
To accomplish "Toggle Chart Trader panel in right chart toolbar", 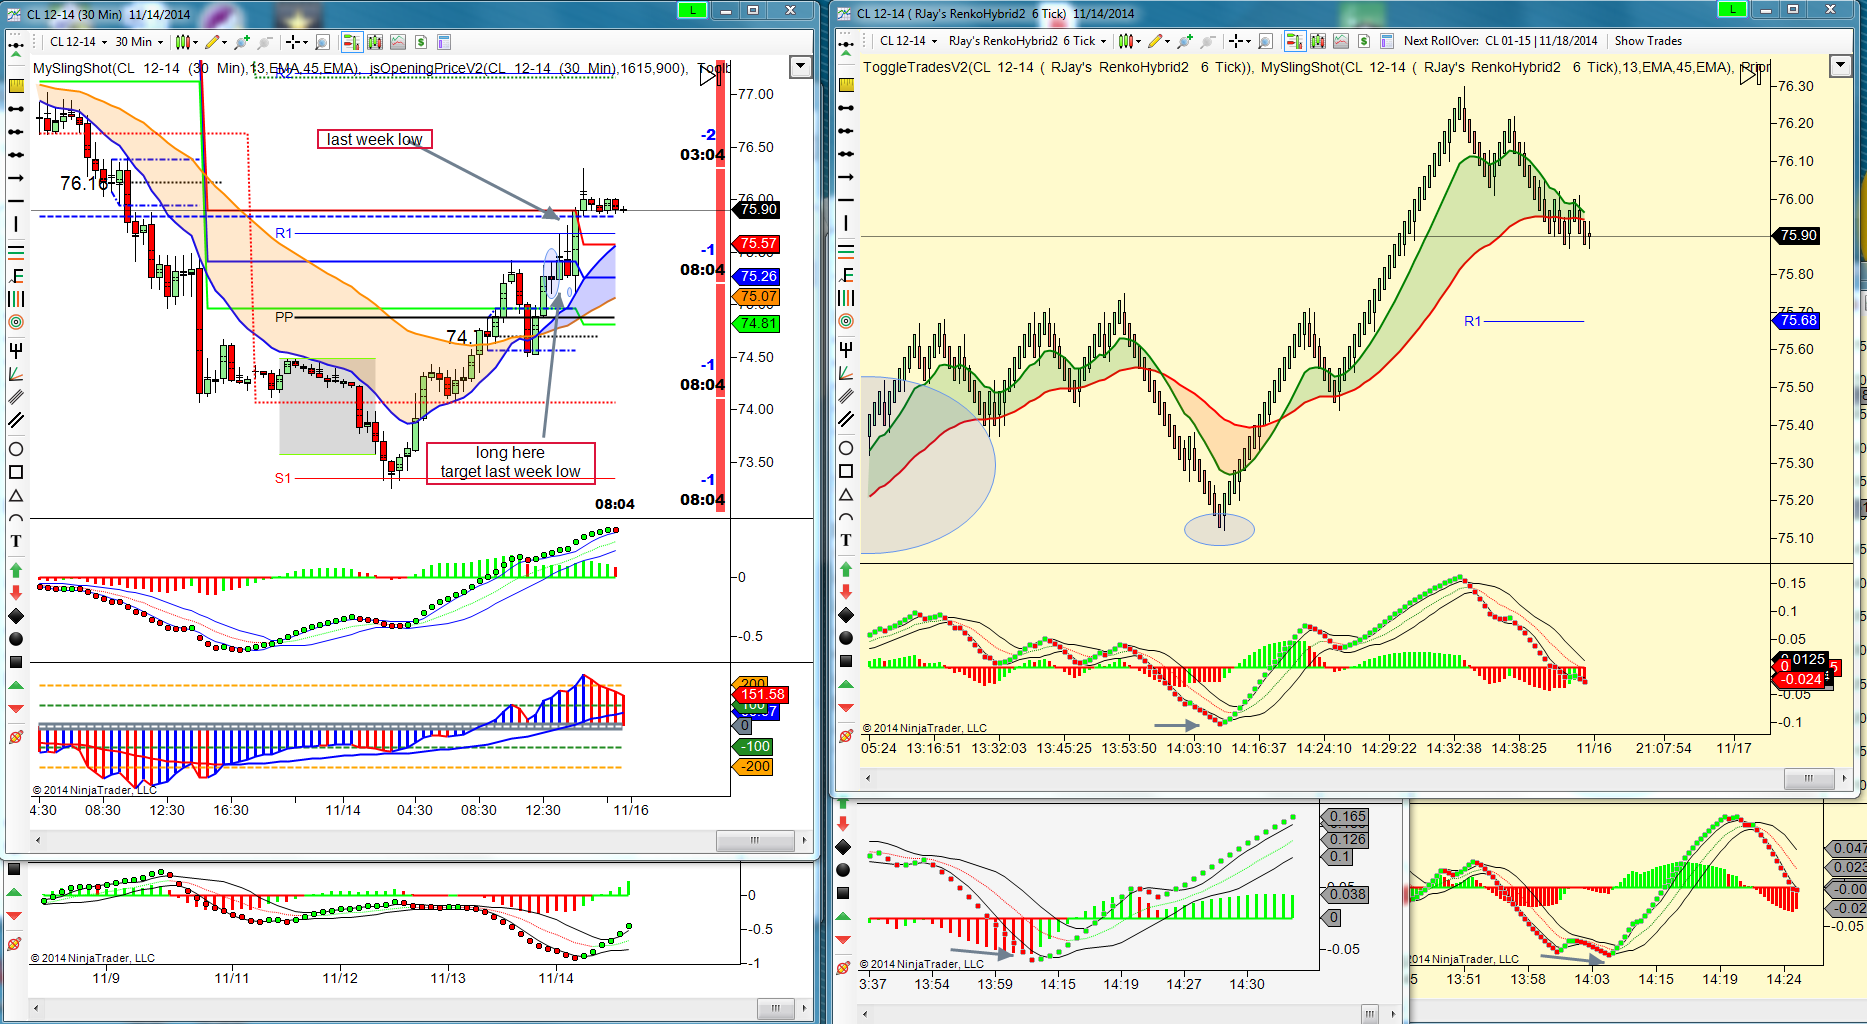I will click(x=1294, y=41).
